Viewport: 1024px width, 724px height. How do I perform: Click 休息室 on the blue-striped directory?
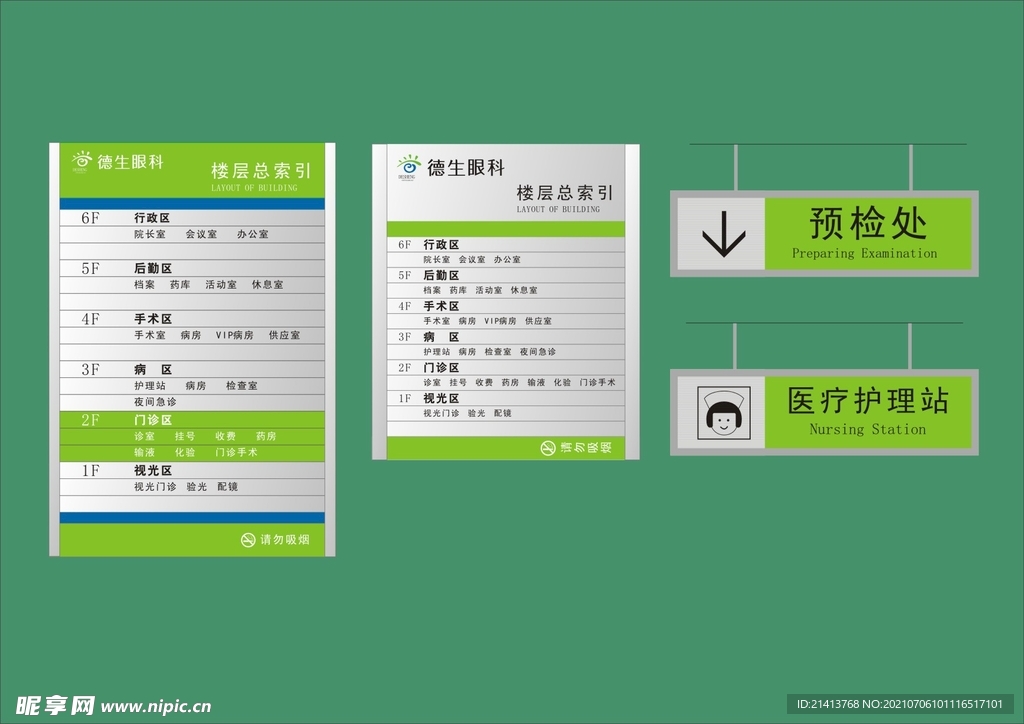(268, 285)
